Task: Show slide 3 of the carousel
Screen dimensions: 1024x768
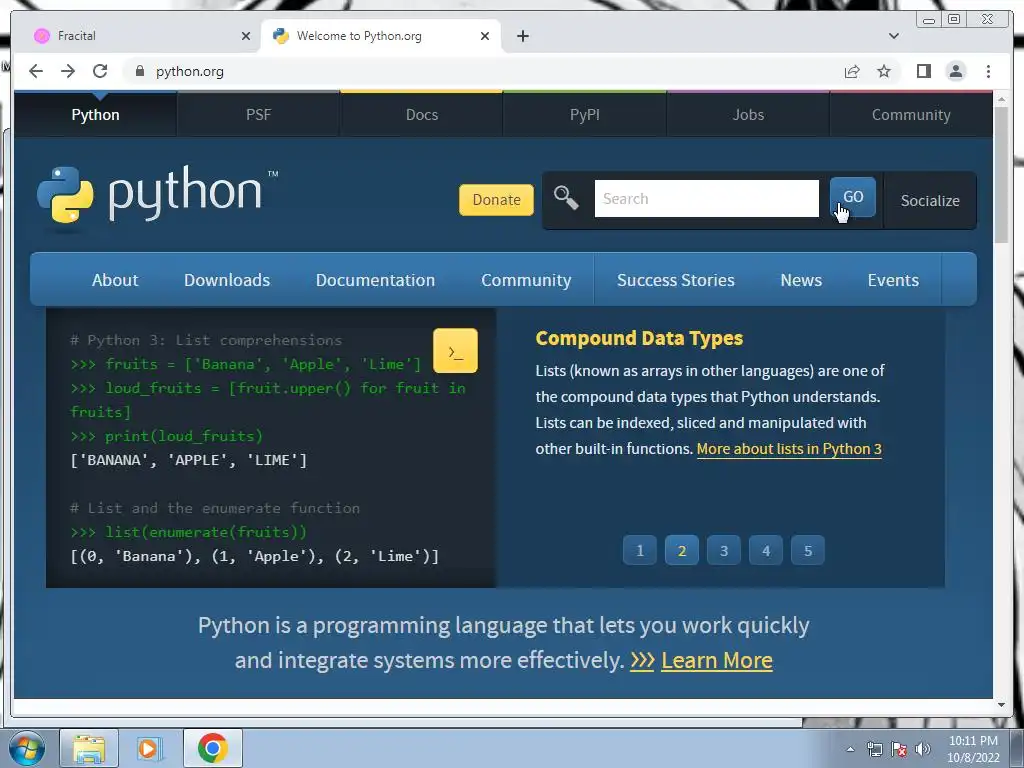Action: [x=724, y=551]
